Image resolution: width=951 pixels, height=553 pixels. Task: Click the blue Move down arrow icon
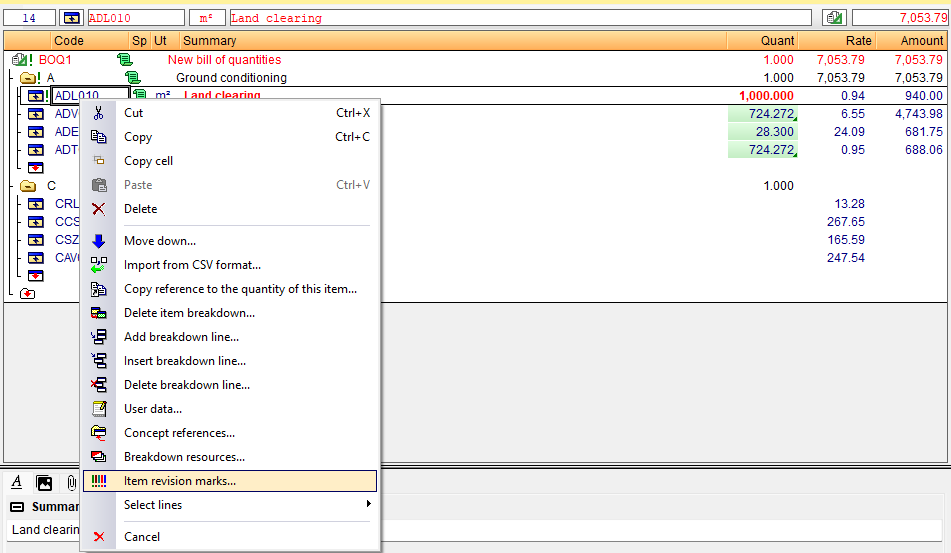[98, 241]
